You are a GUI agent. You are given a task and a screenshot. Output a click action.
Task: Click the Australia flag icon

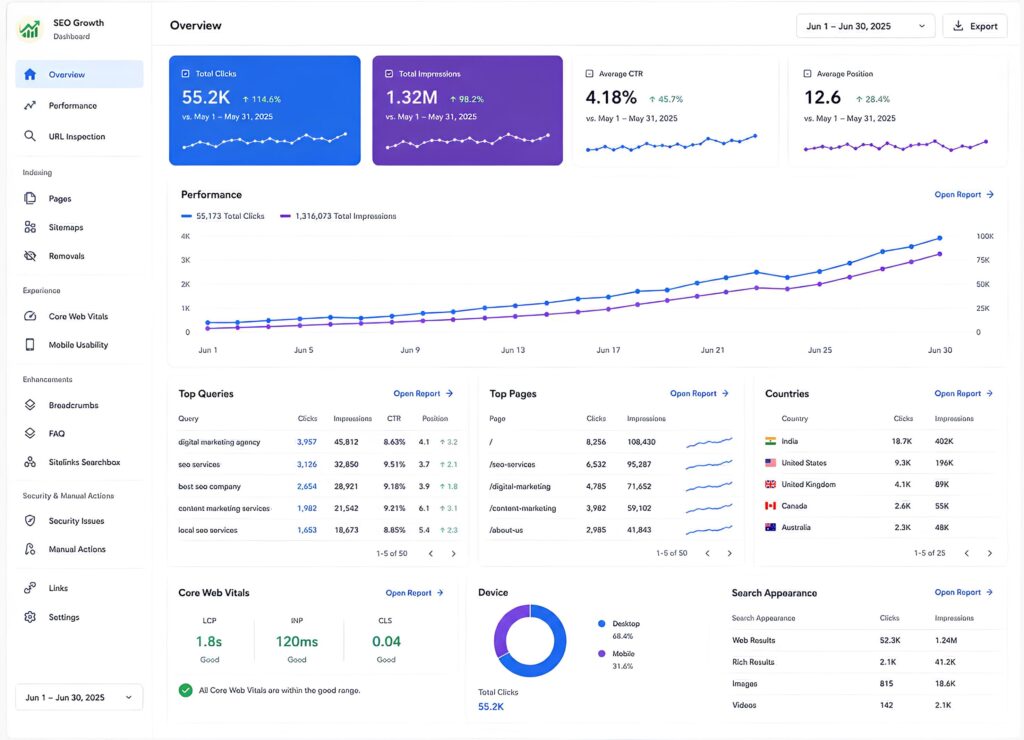[x=771, y=527]
